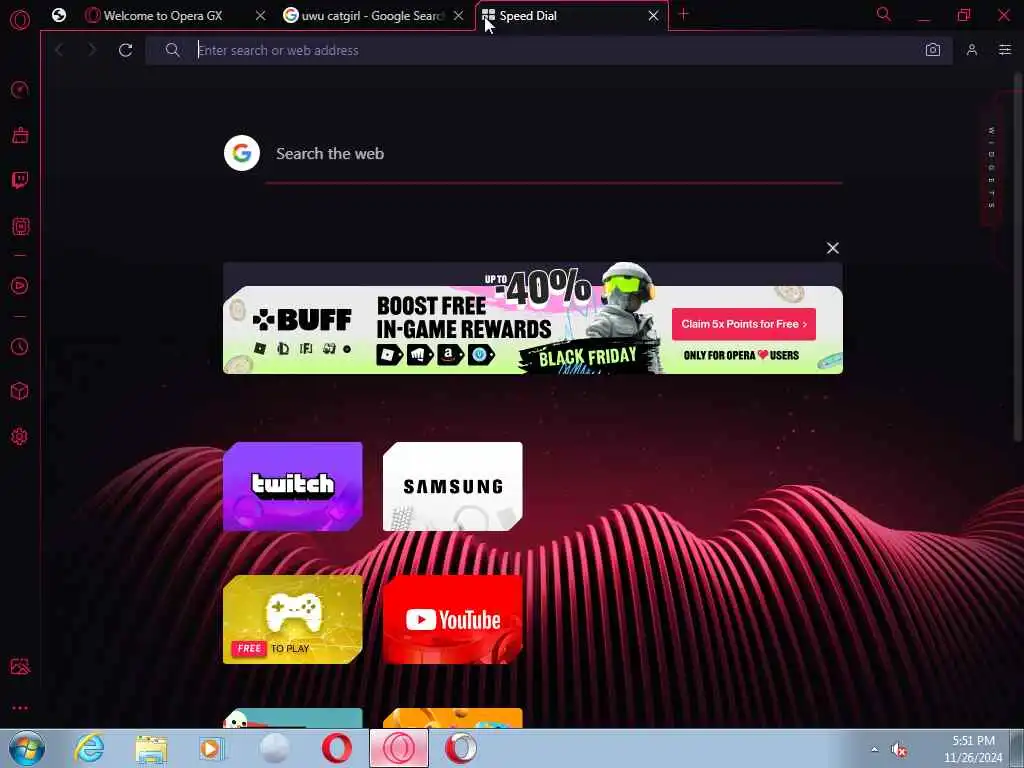Open the YouTube speed dial tile
The width and height of the screenshot is (1024, 768).
click(453, 619)
